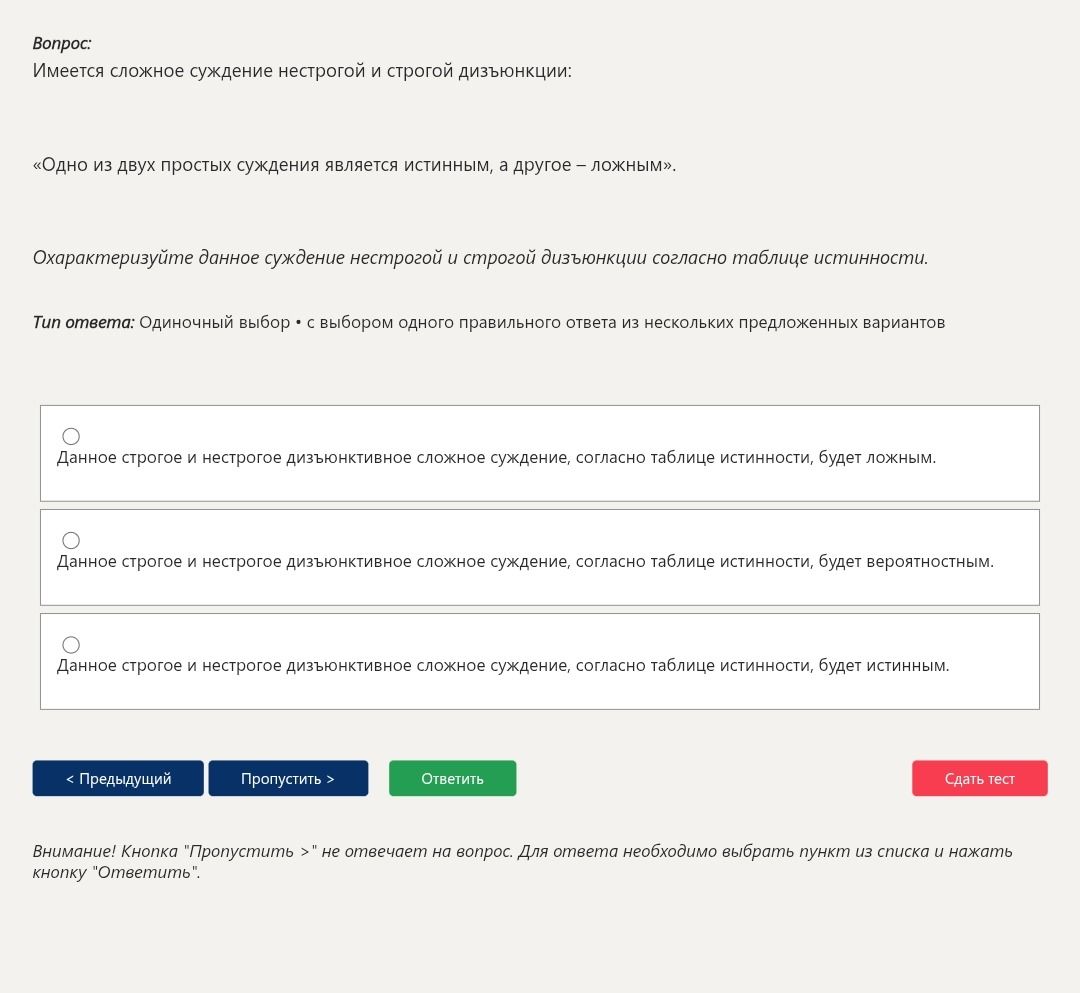1080x993 pixels.
Task: Skip the question via 'Пропустить >' button
Action: (288, 778)
